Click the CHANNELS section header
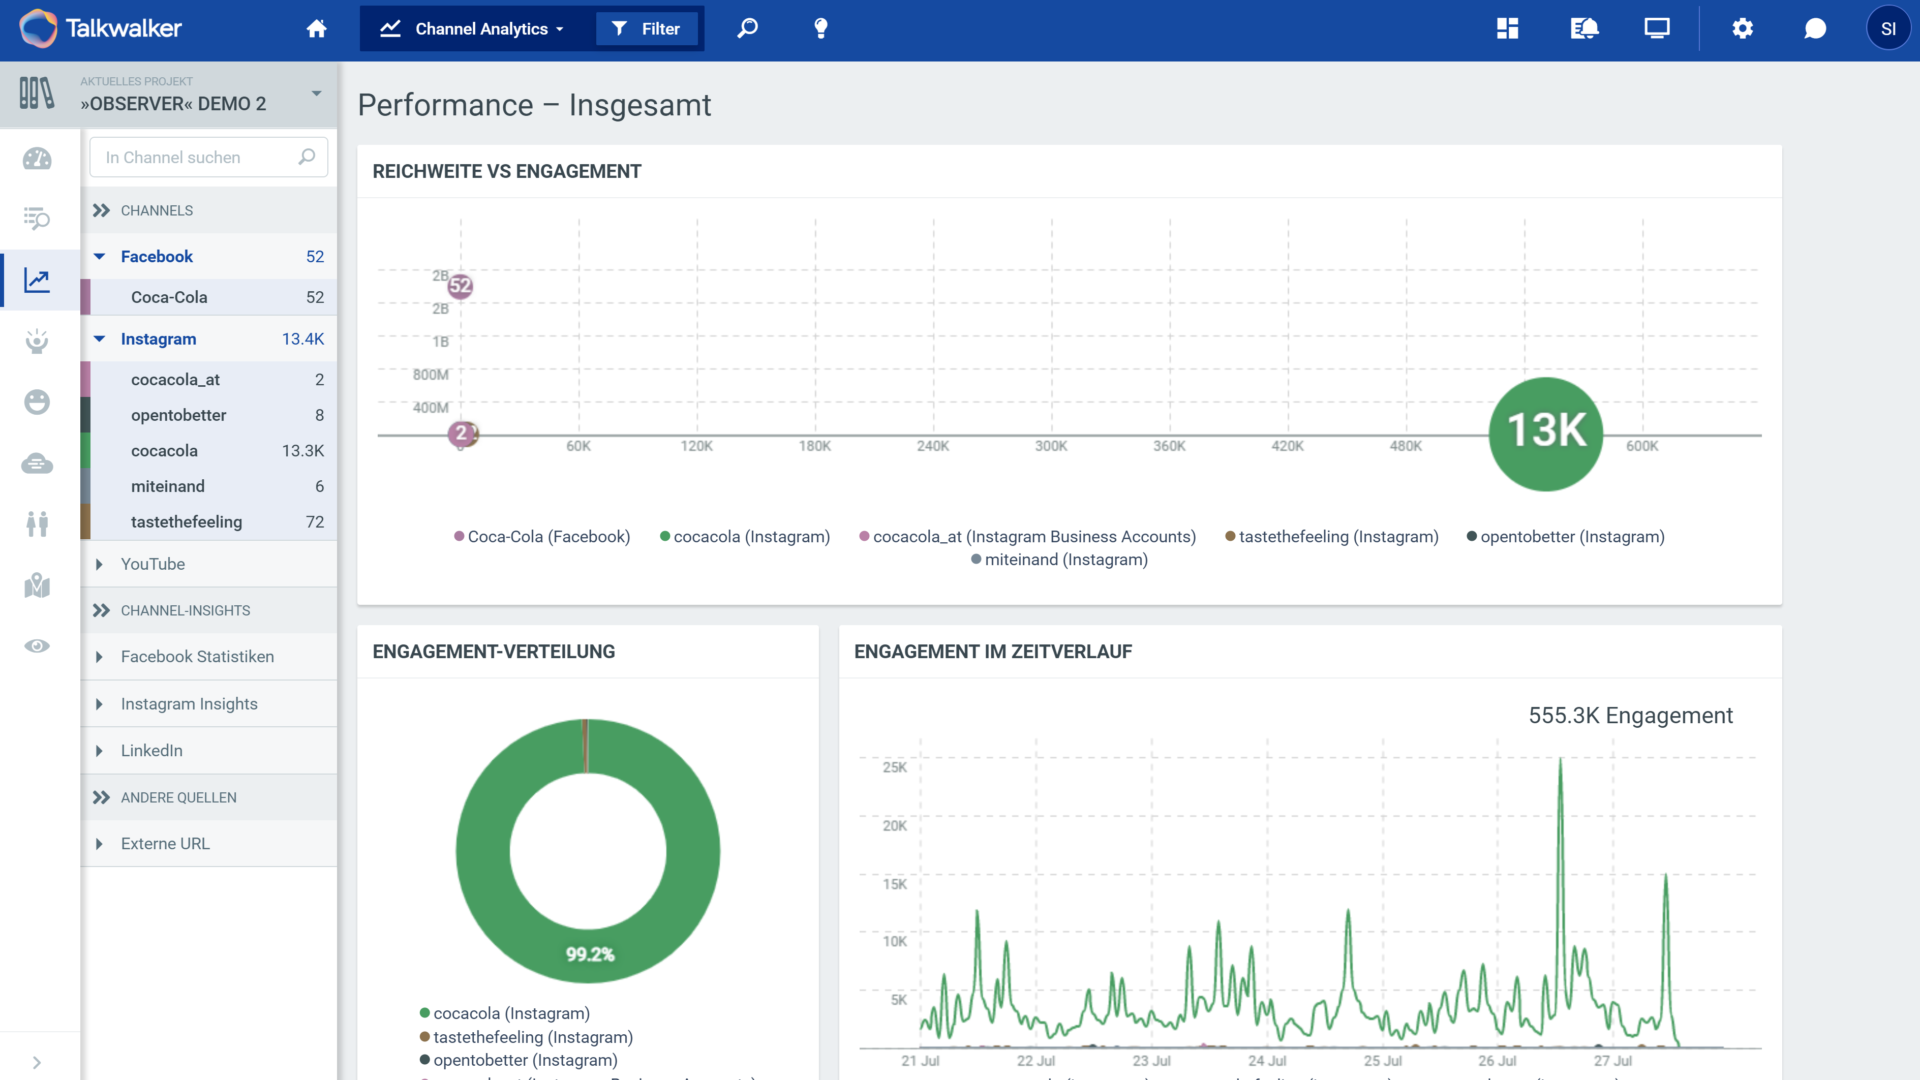The image size is (1920, 1080). (209, 211)
